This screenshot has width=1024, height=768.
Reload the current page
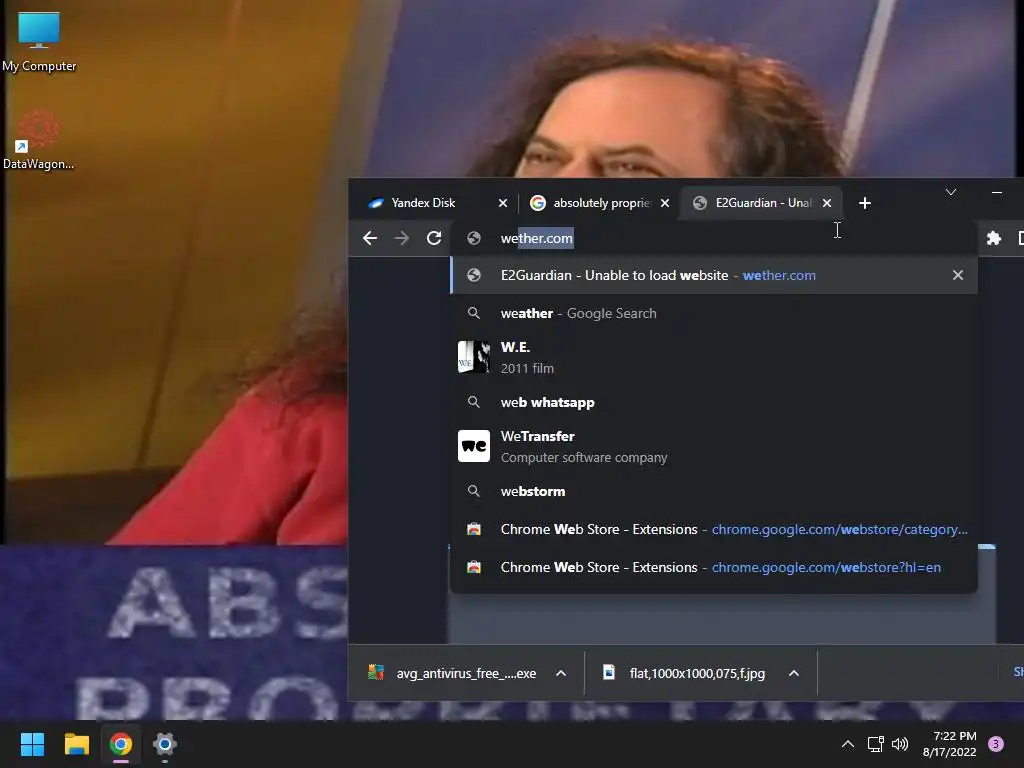click(434, 238)
